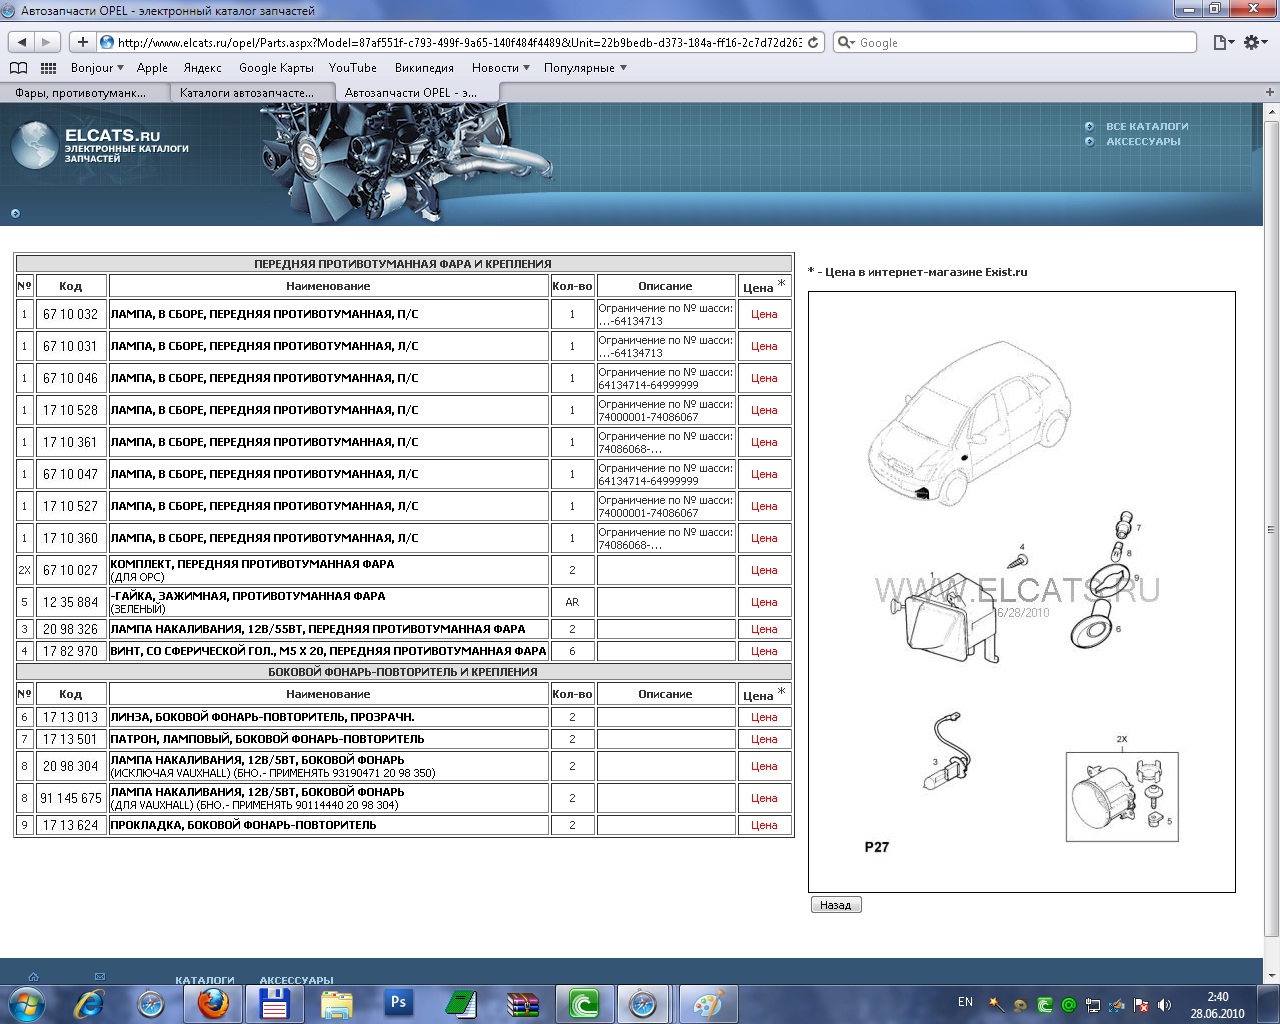This screenshot has width=1280, height=1024.
Task: Click the fog lamp parts diagram P27
Action: [x=1021, y=591]
